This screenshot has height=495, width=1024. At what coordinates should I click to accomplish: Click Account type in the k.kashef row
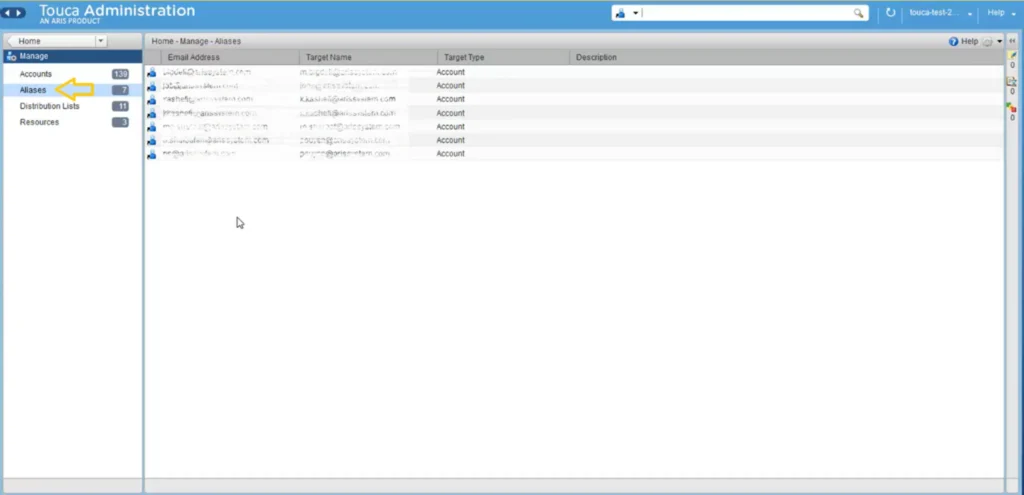click(451, 99)
